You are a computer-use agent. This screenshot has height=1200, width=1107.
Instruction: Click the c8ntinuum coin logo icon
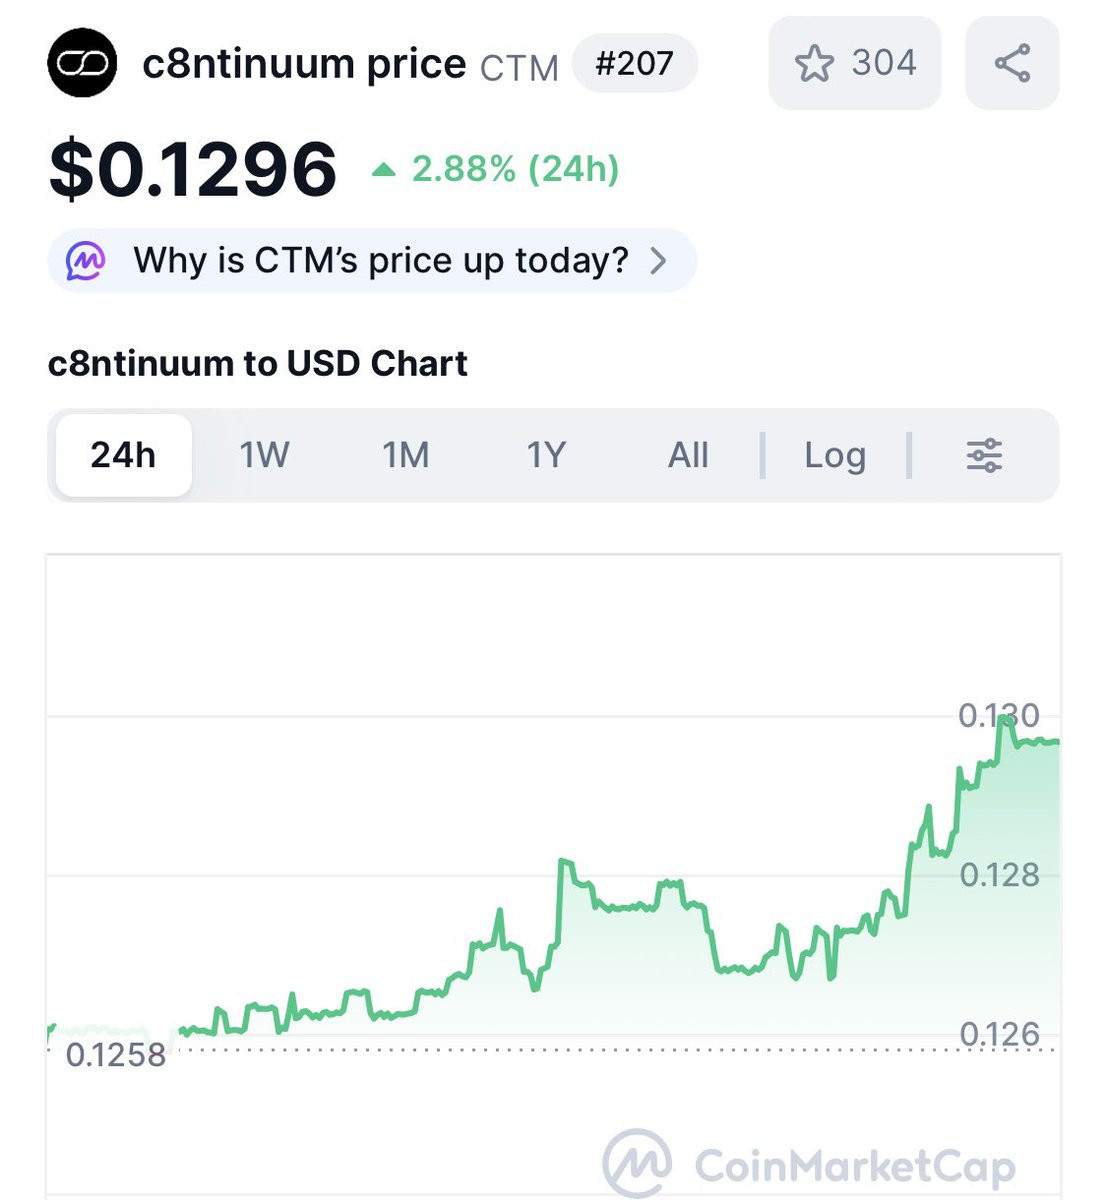(82, 63)
